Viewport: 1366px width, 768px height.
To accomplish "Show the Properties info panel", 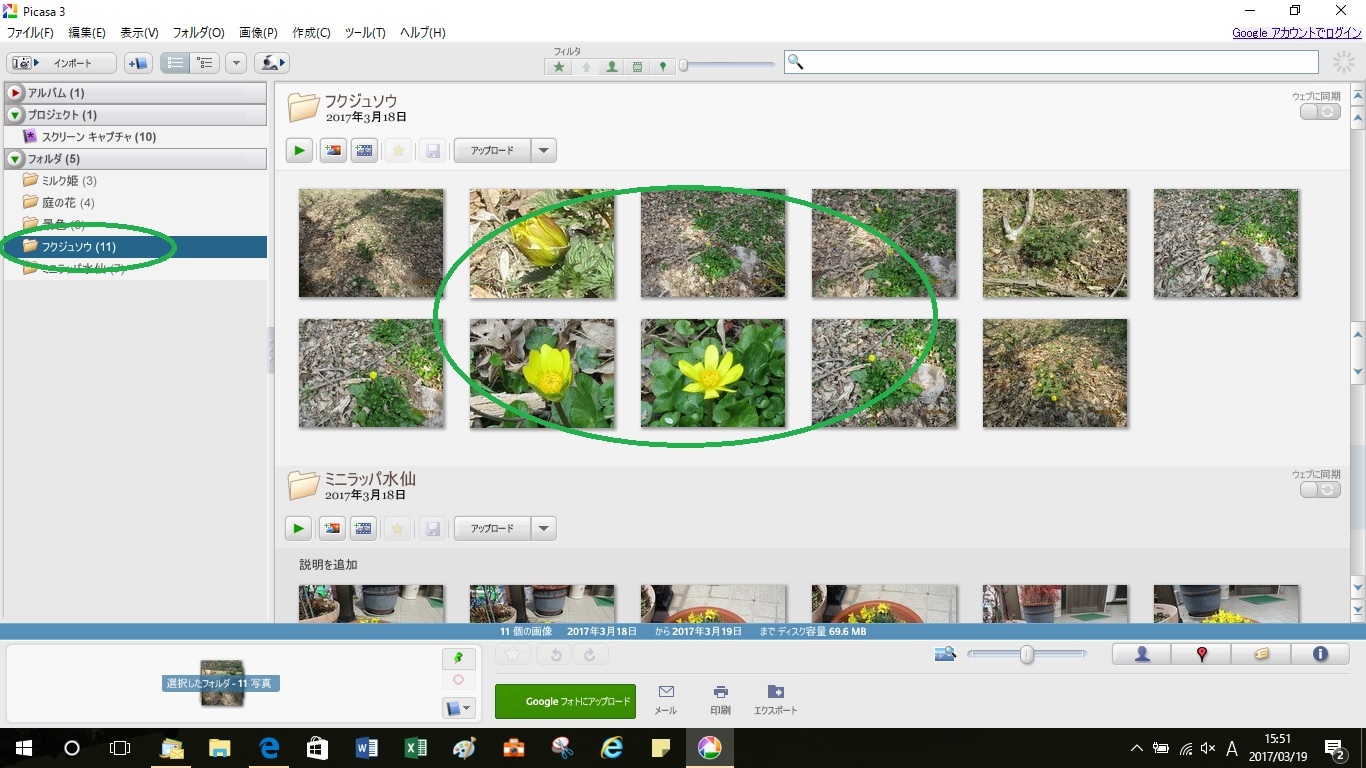I will click(x=1320, y=654).
